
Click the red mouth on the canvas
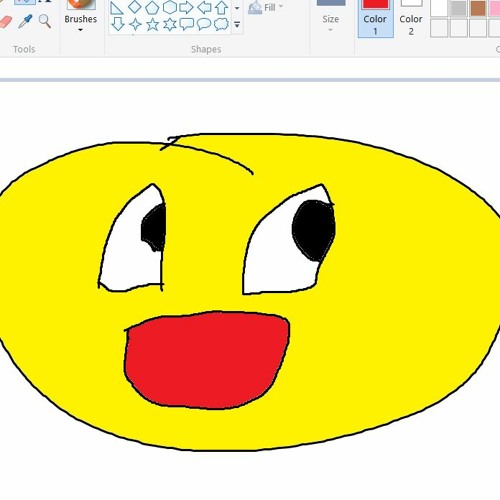207,360
